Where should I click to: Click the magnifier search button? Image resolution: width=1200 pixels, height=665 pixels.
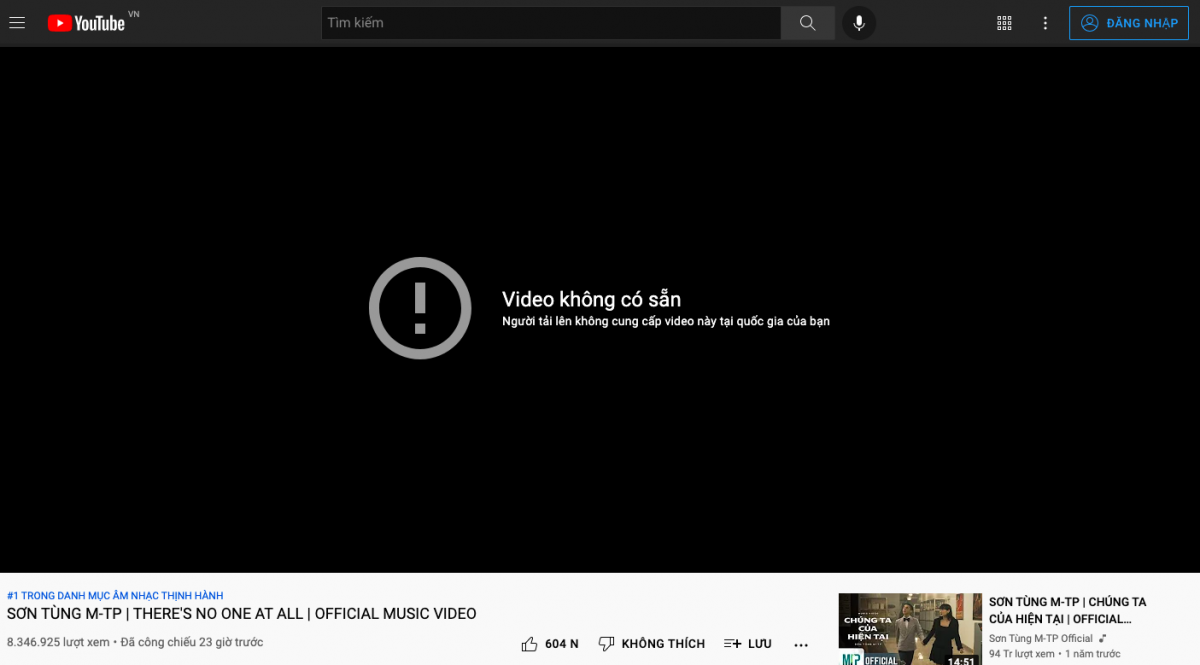[x=808, y=23]
